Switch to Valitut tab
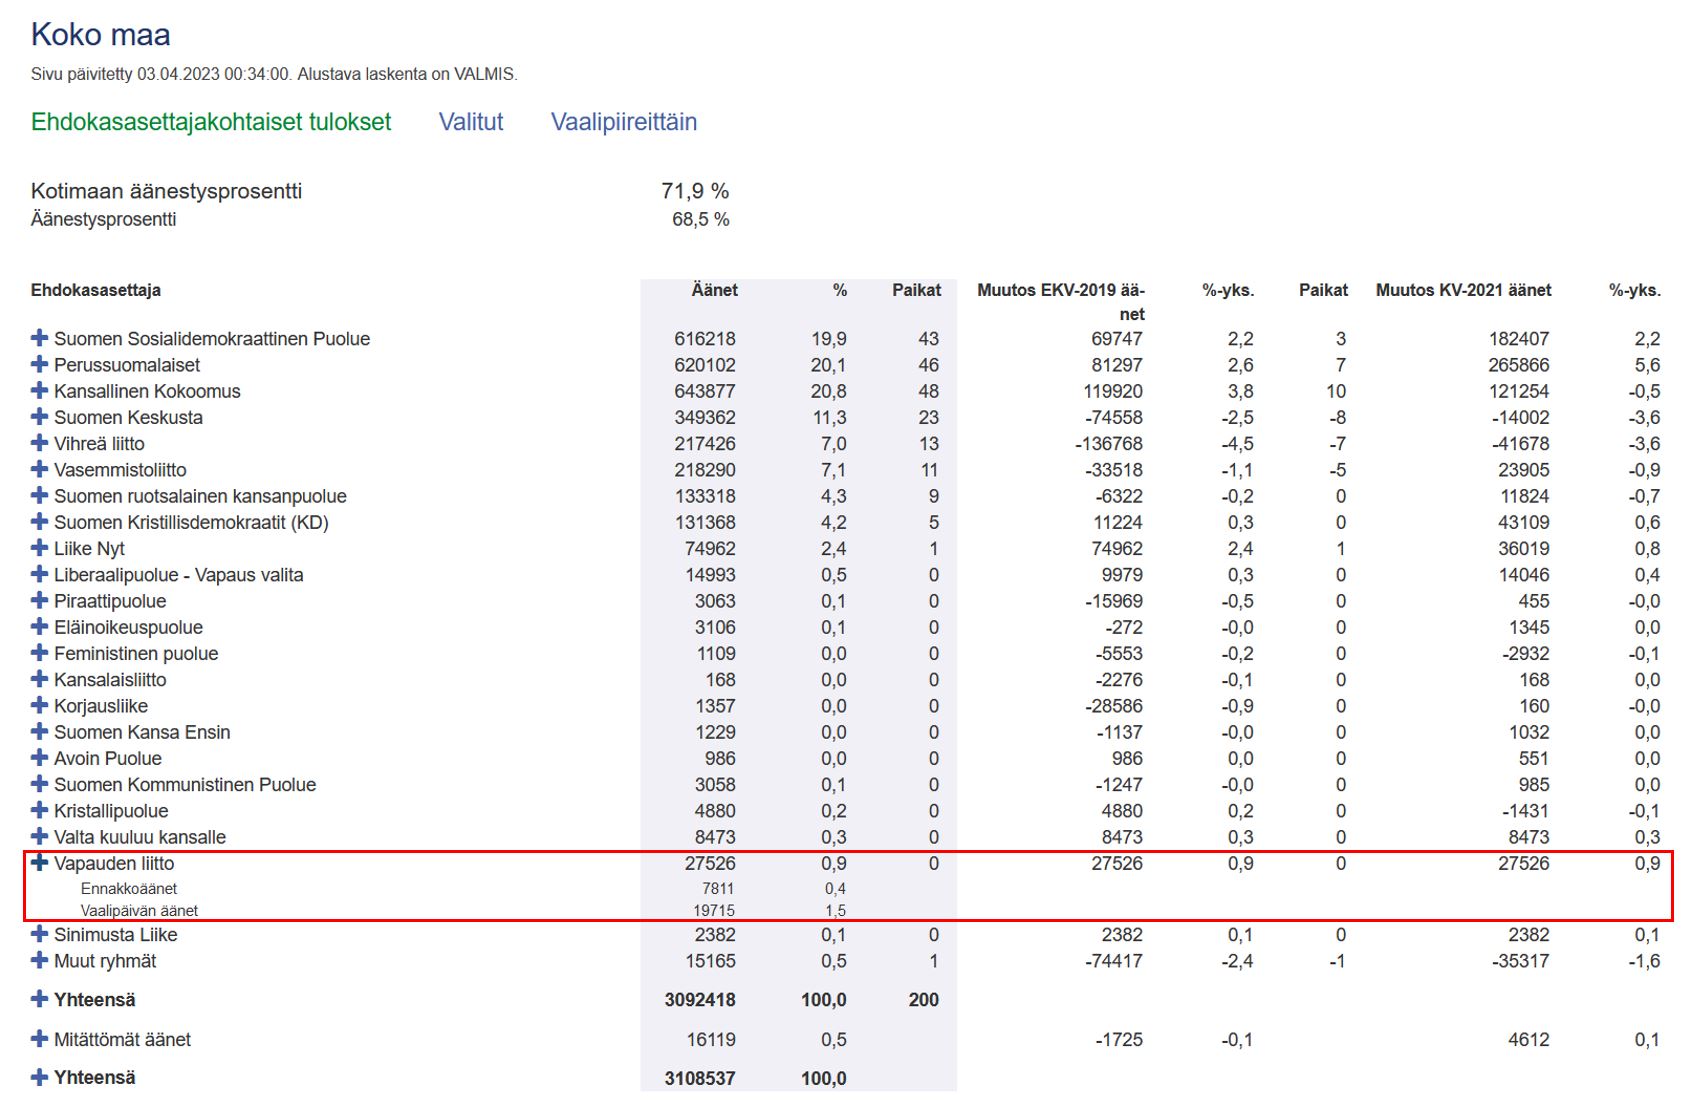 pyautogui.click(x=471, y=122)
